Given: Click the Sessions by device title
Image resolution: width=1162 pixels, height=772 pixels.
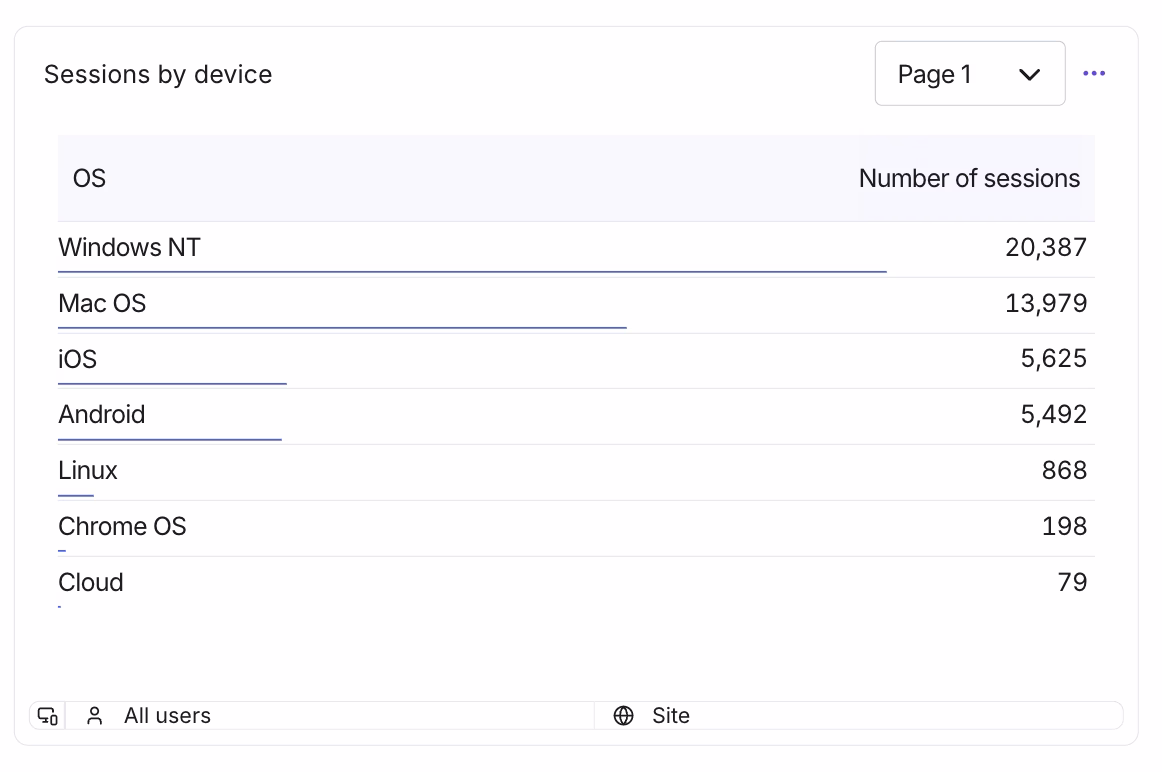Looking at the screenshot, I should [x=158, y=75].
